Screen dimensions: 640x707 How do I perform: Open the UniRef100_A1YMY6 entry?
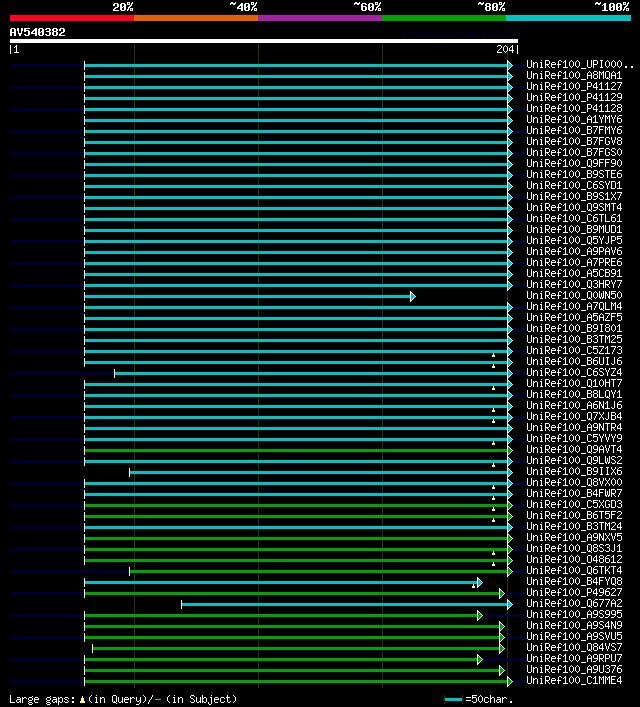574,119
